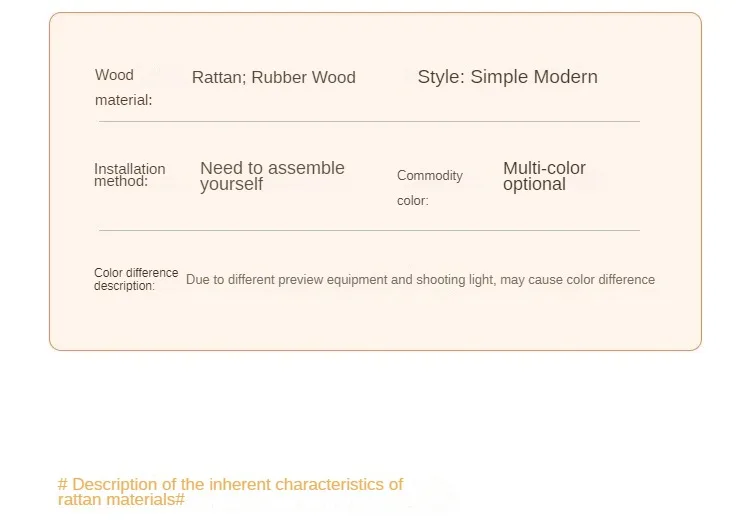Click the word 'yourself' in installation value
The width and height of the screenshot is (750, 532).
tap(232, 185)
